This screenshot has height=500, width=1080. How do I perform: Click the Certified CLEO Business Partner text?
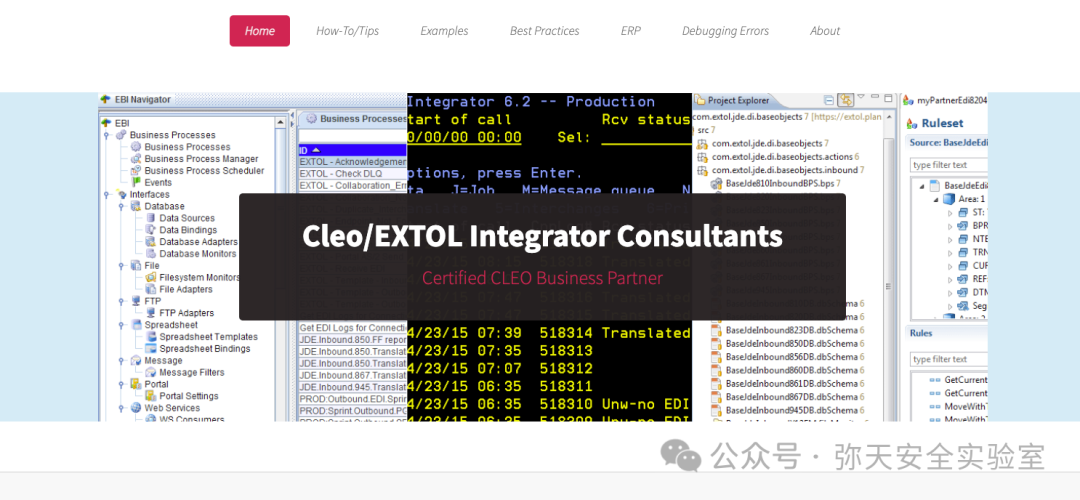(x=542, y=278)
